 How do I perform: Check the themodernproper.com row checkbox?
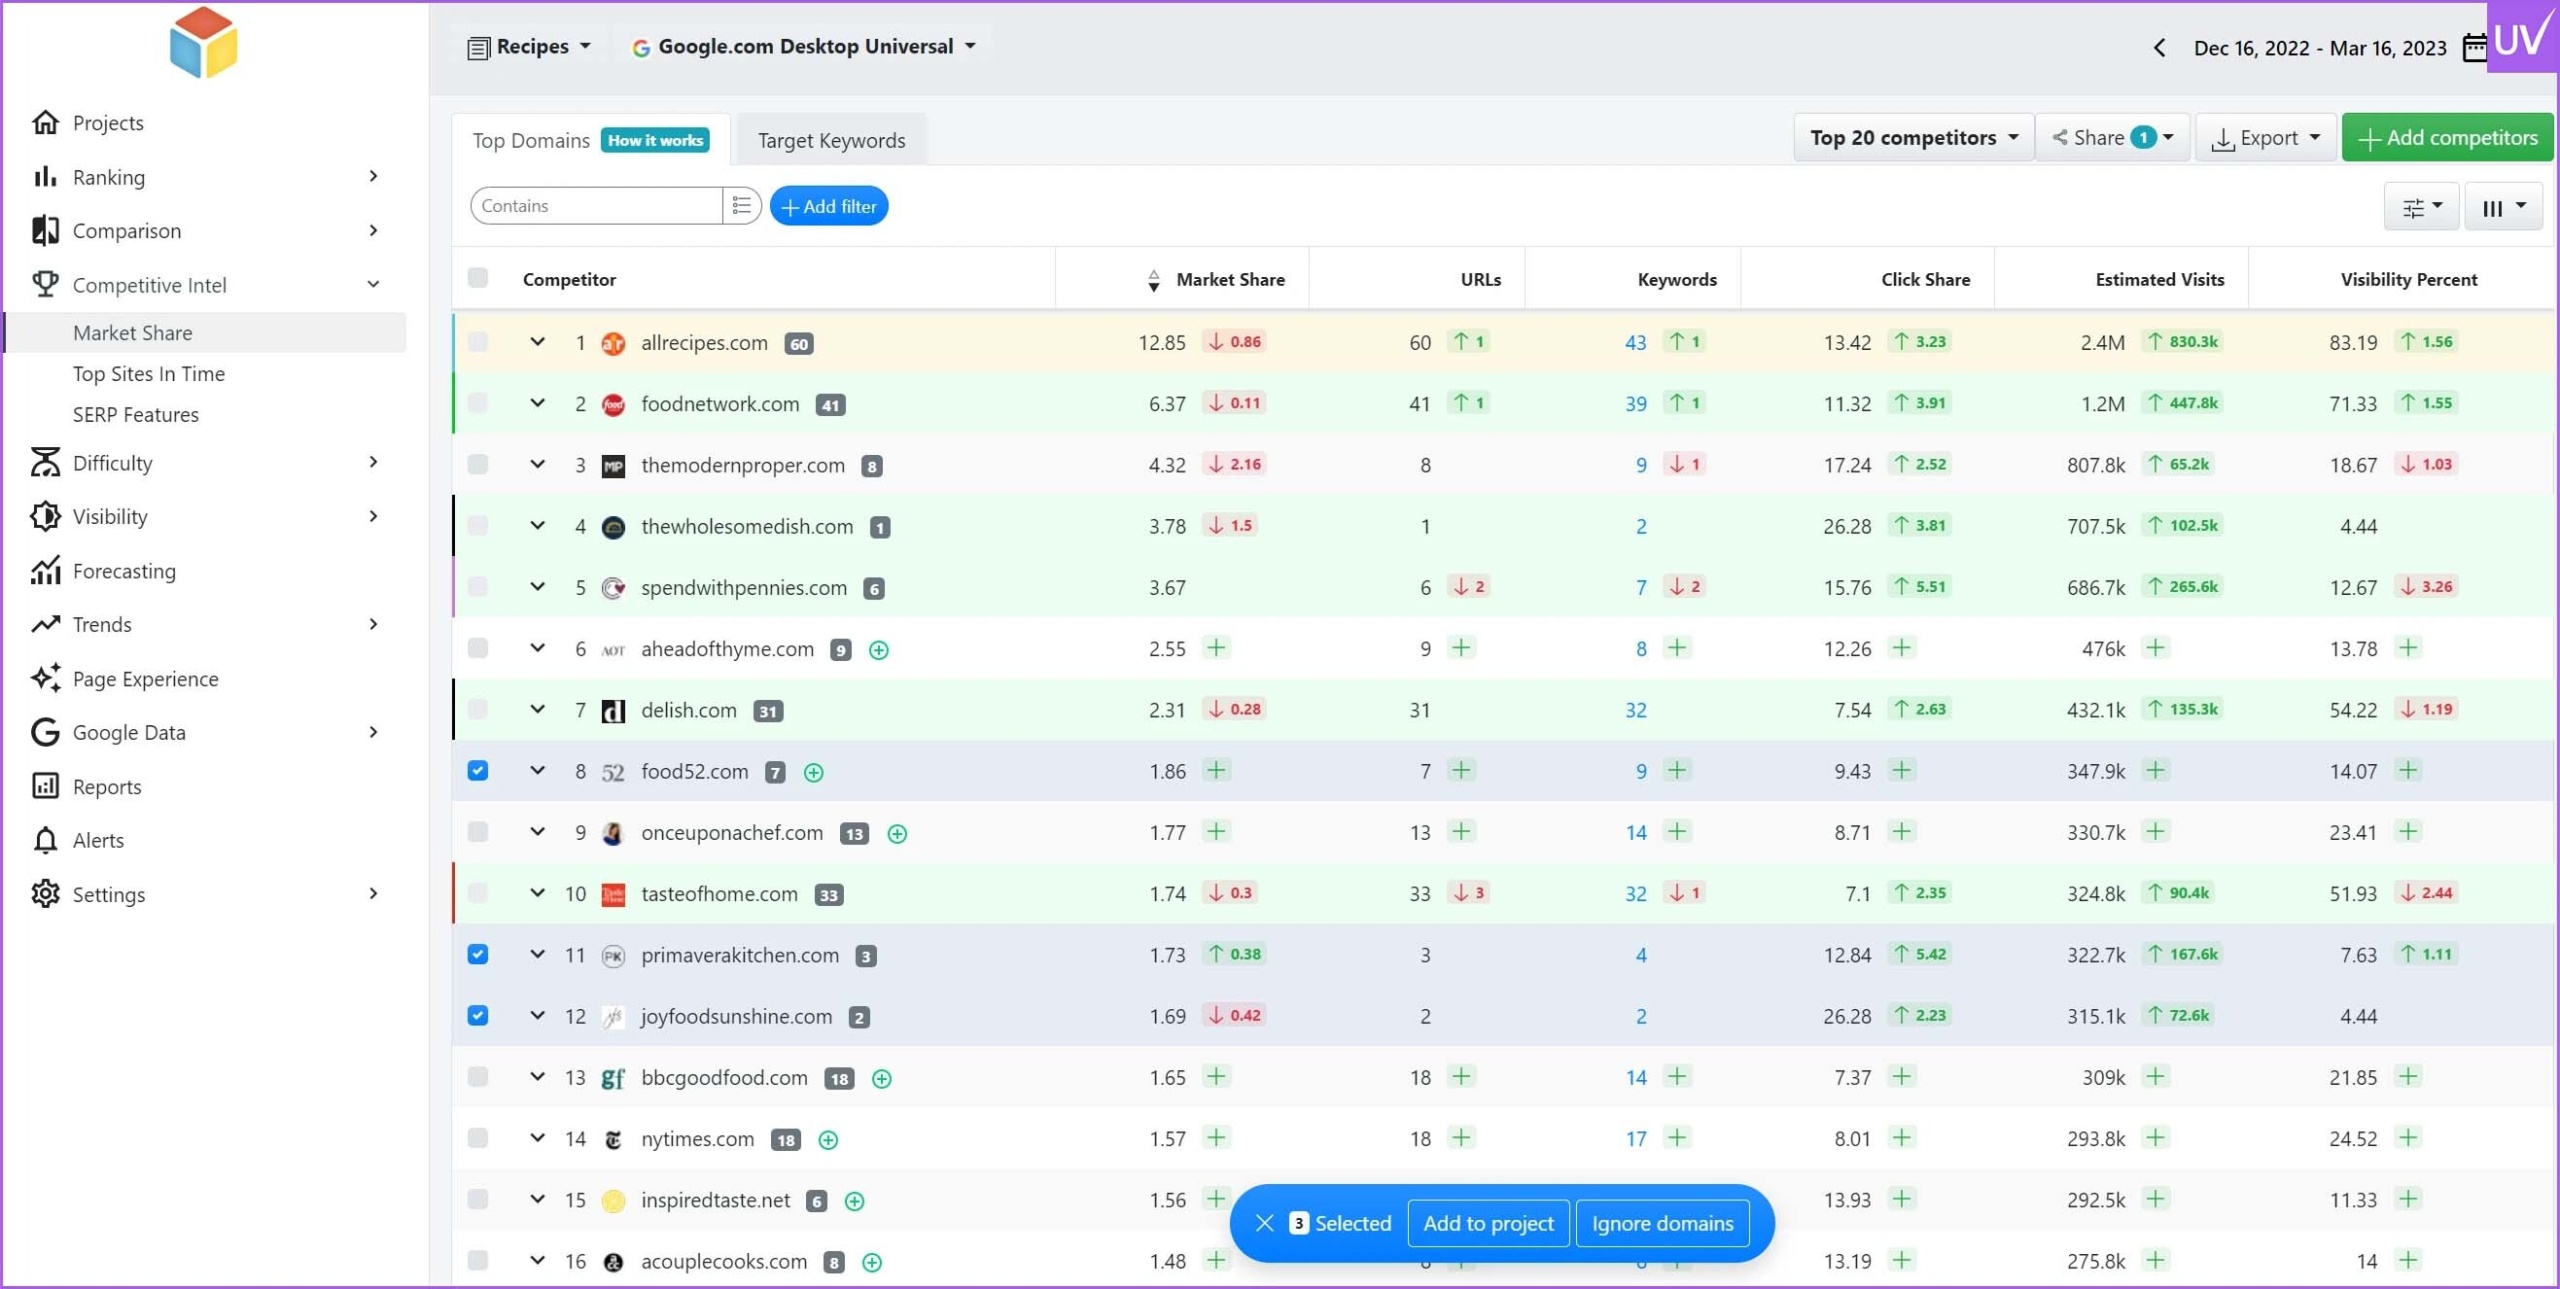coord(478,464)
